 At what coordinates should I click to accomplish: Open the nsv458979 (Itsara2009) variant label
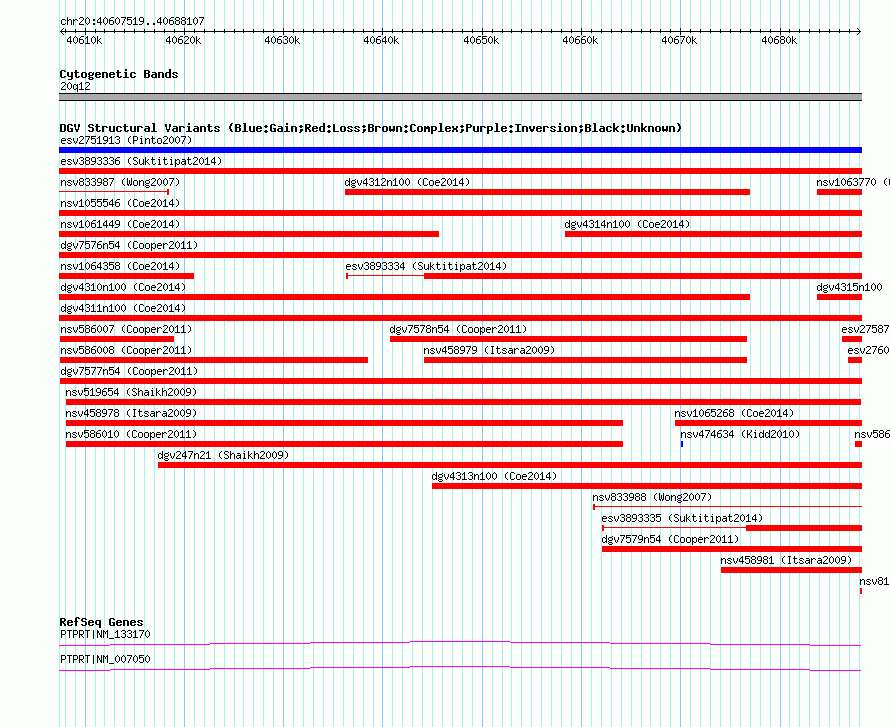point(489,350)
